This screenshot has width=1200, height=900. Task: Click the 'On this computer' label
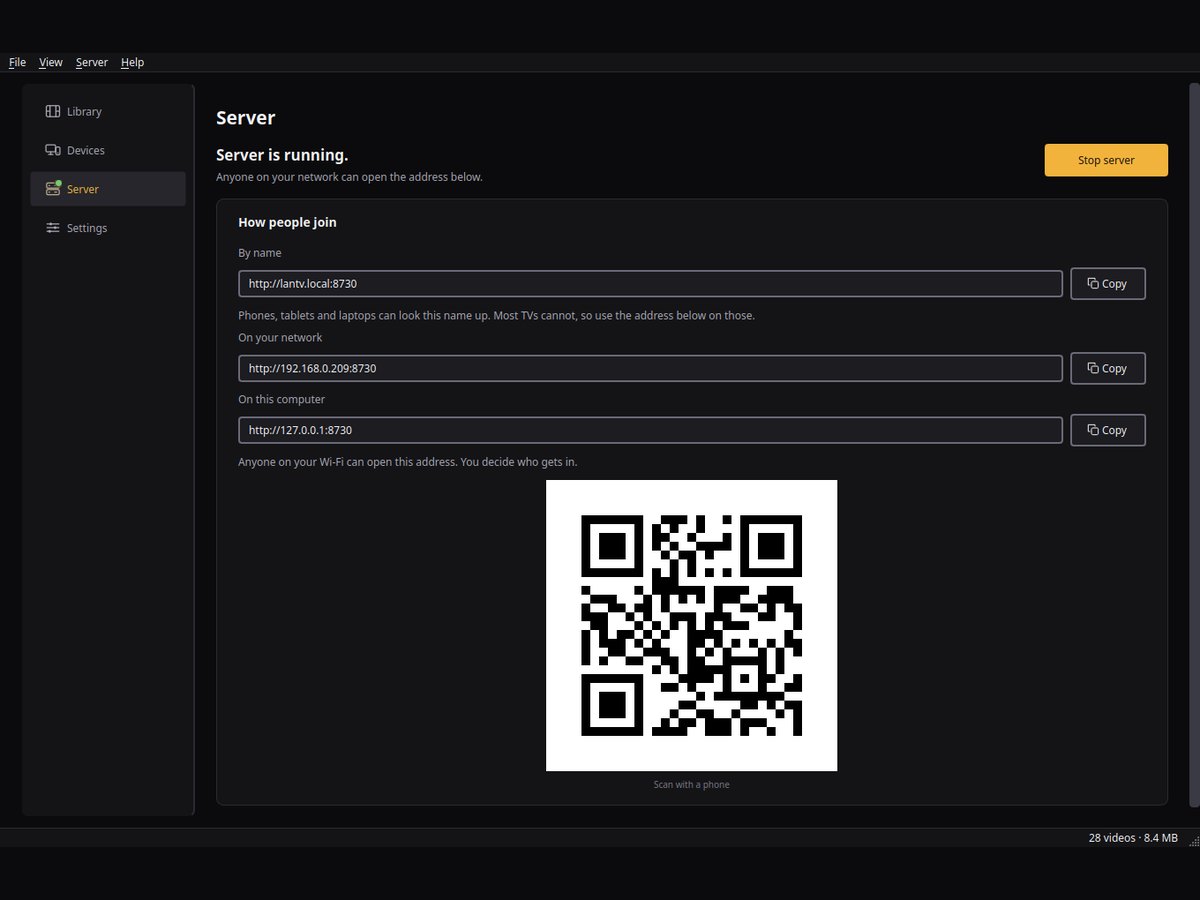(281, 400)
